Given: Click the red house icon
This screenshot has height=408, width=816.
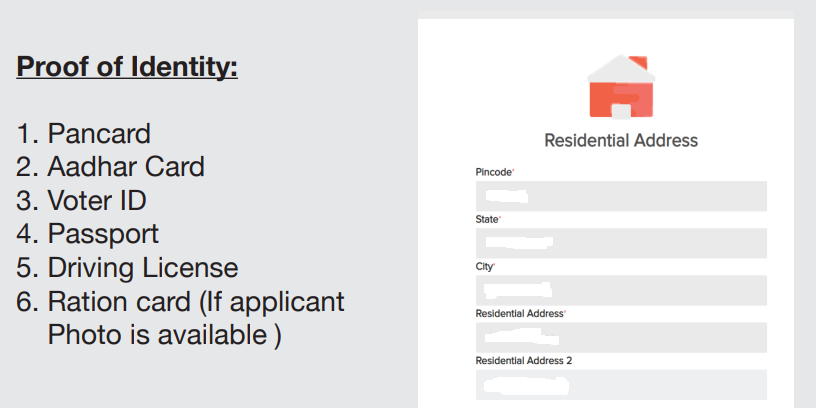Looking at the screenshot, I should [621, 87].
